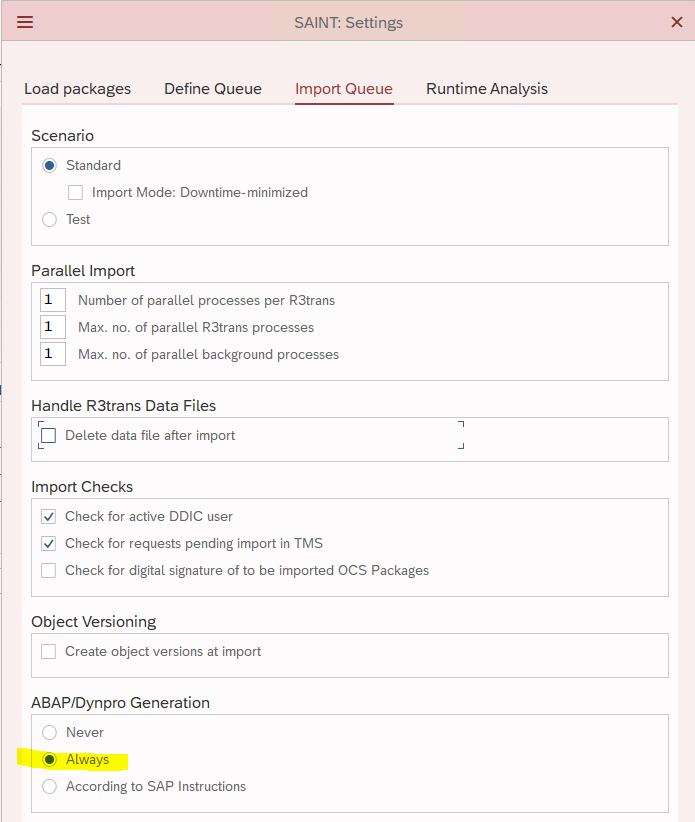Open the Define Queue tab
Screen dimensions: 695x822
point(213,89)
